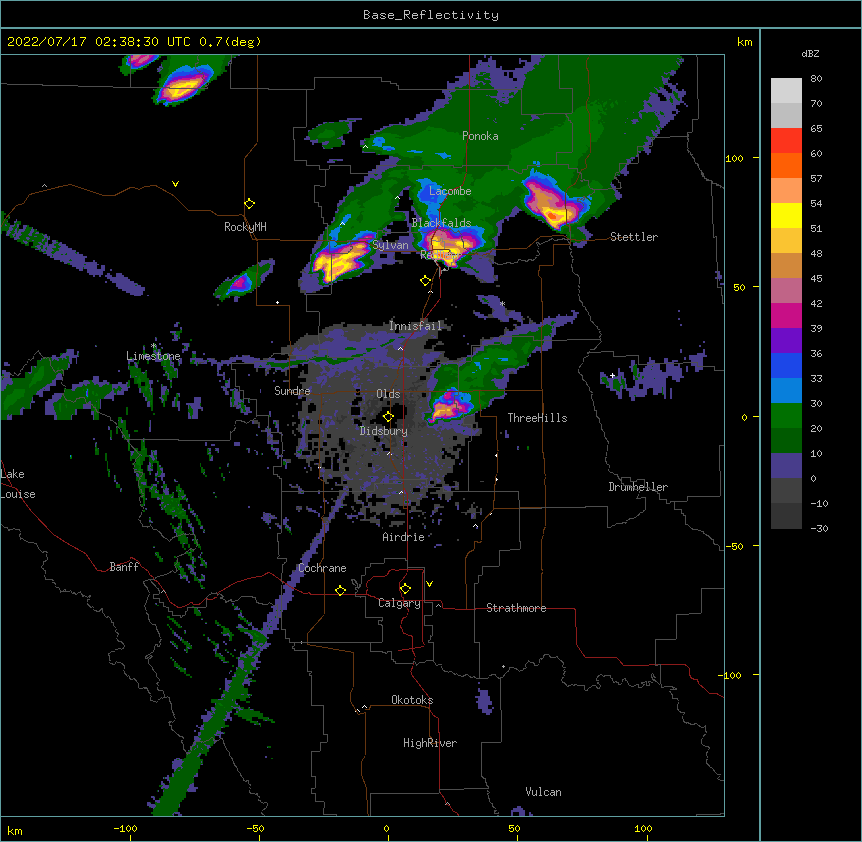Image resolution: width=862 pixels, height=842 pixels.
Task: Click the Calgary map label
Action: click(x=399, y=603)
